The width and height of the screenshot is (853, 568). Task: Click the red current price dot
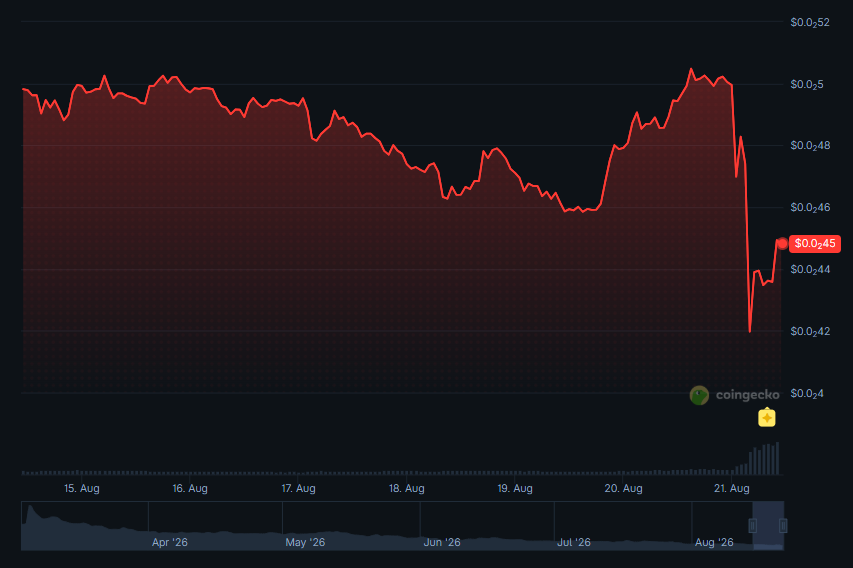point(782,244)
